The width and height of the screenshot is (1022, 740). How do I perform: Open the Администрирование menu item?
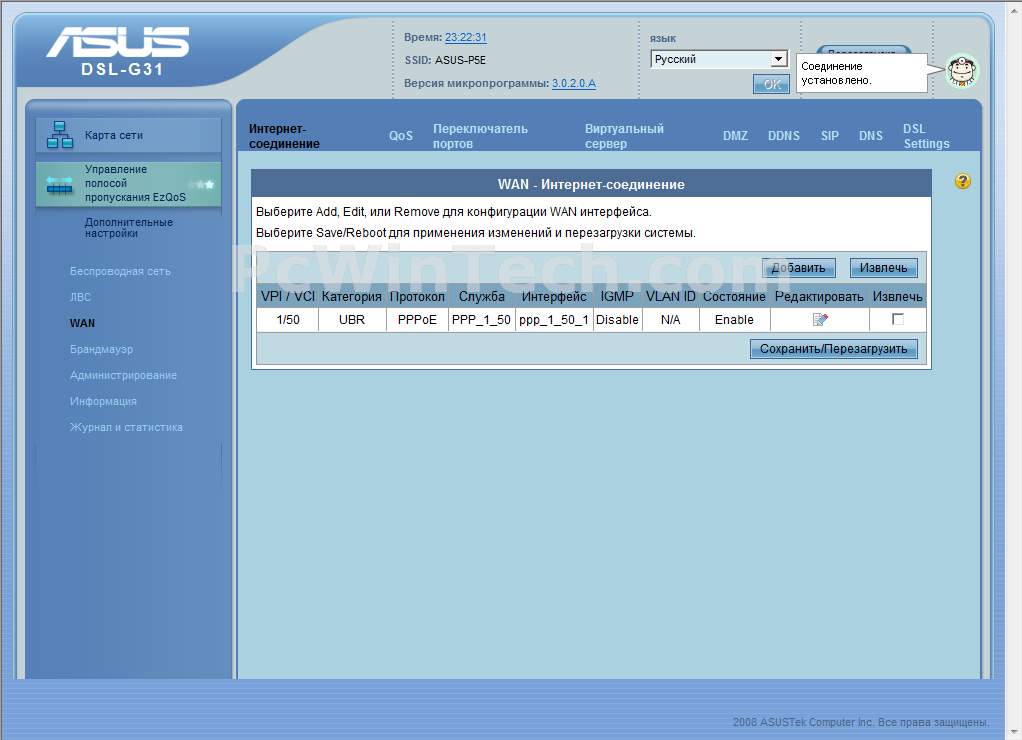click(x=123, y=376)
